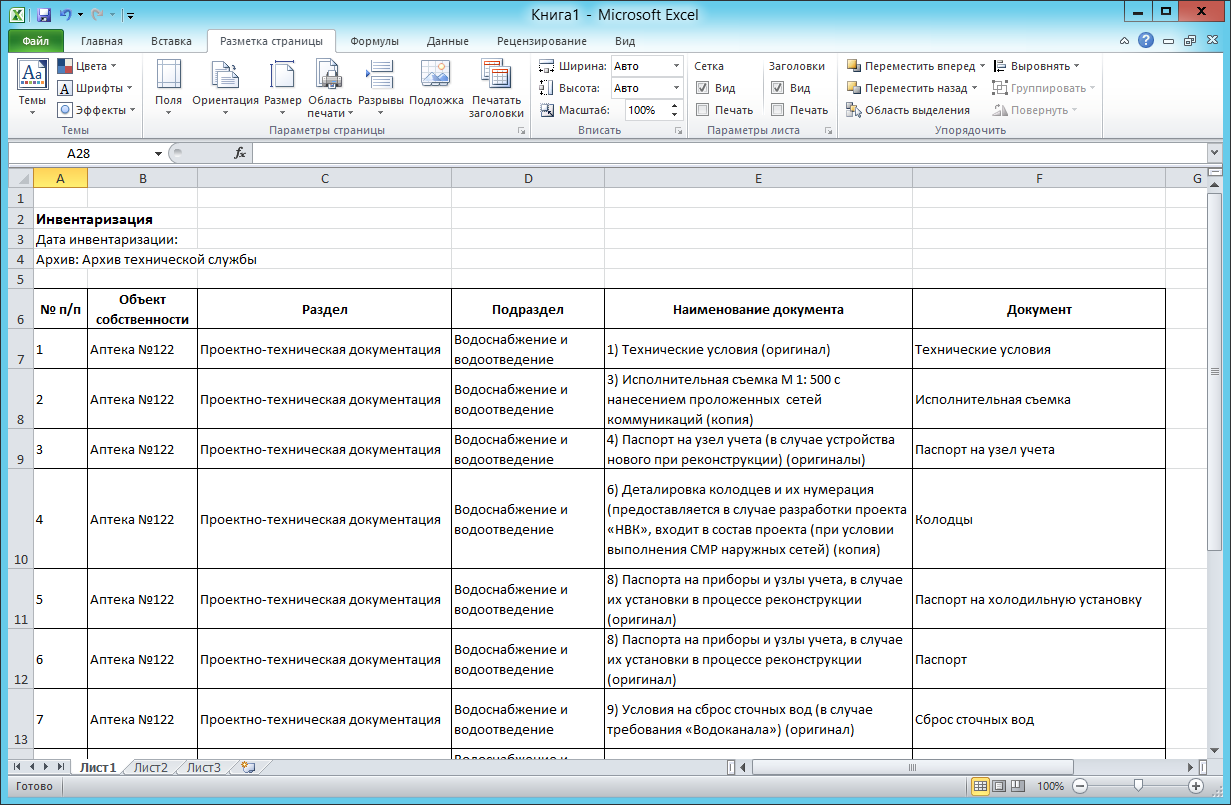
Task: Zoom out with the minus button
Action: [1079, 786]
